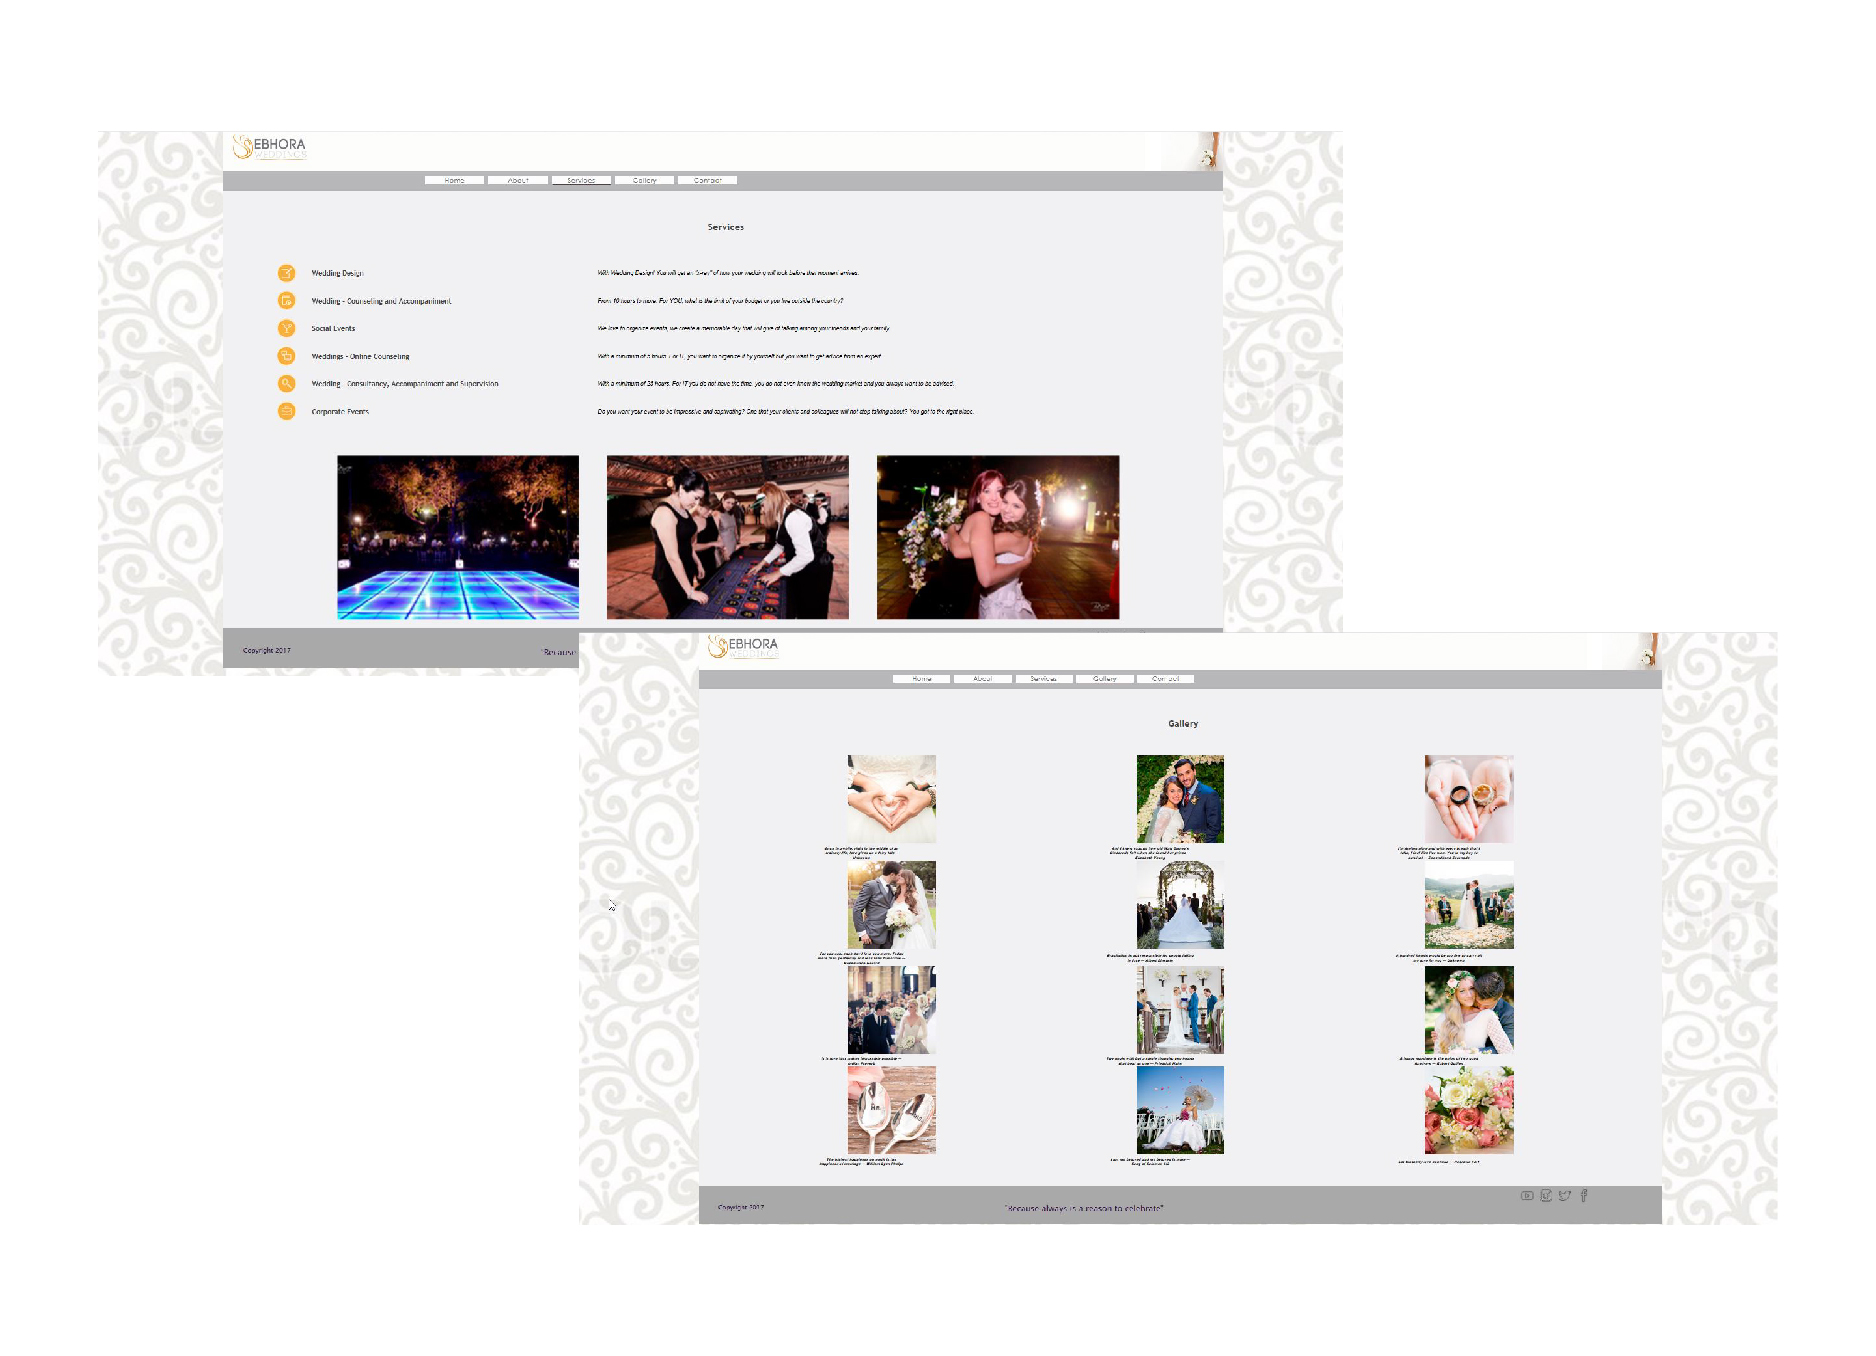Viewport: 1876px width, 1356px height.
Task: Open the illuminated blue dance floor photo
Action: click(458, 537)
